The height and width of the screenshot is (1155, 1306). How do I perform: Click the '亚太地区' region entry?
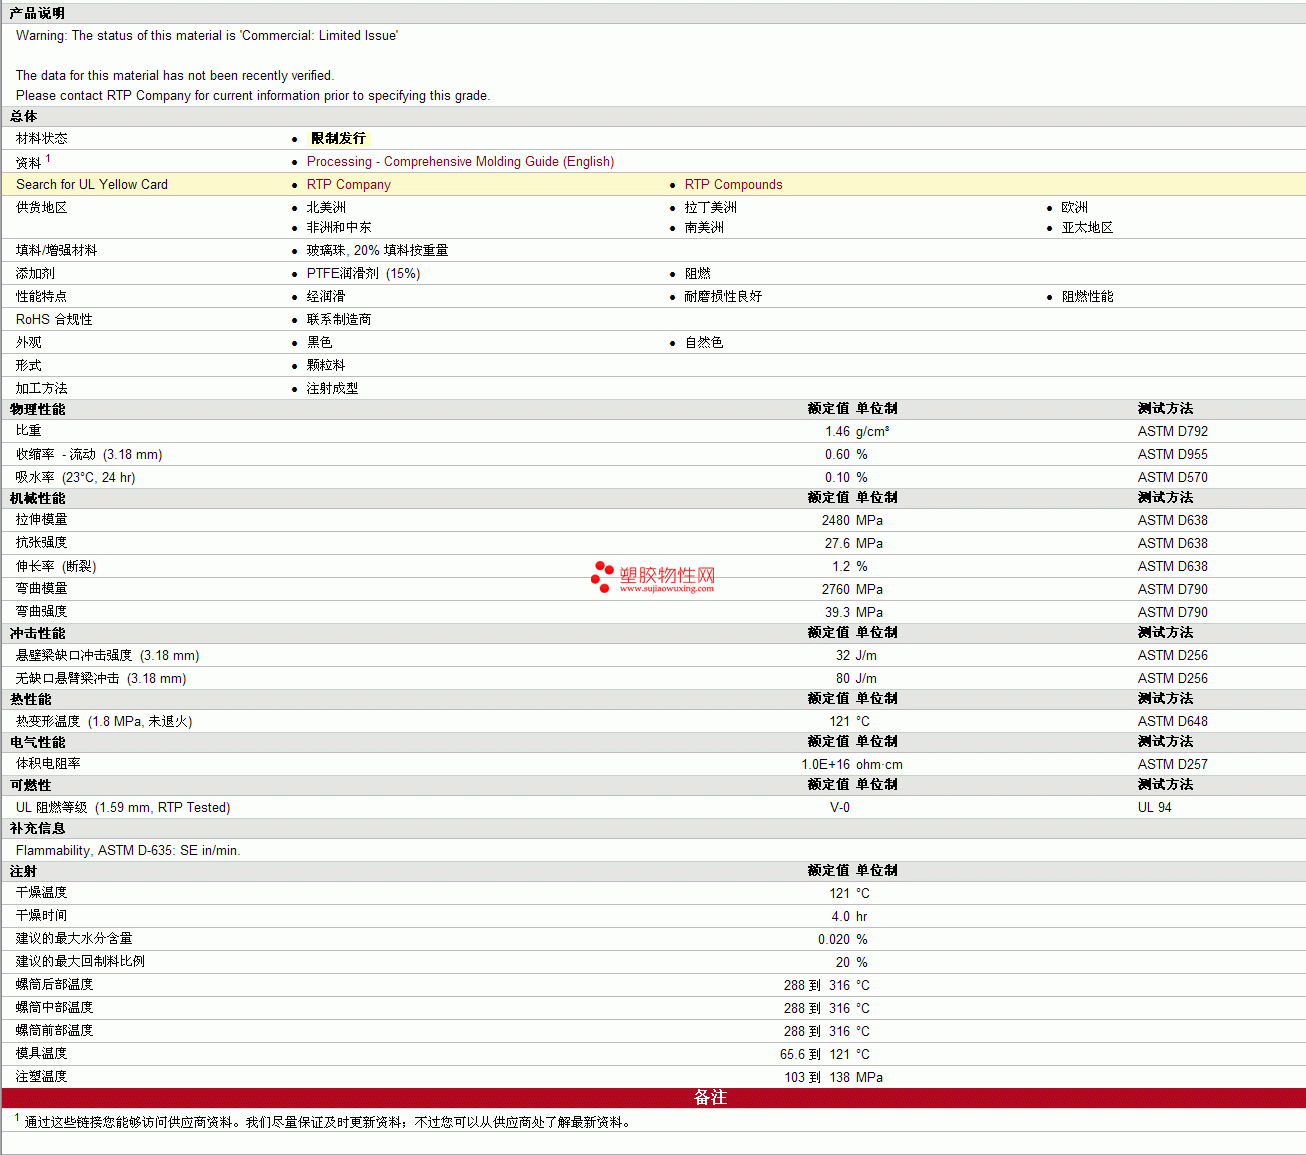1087,227
